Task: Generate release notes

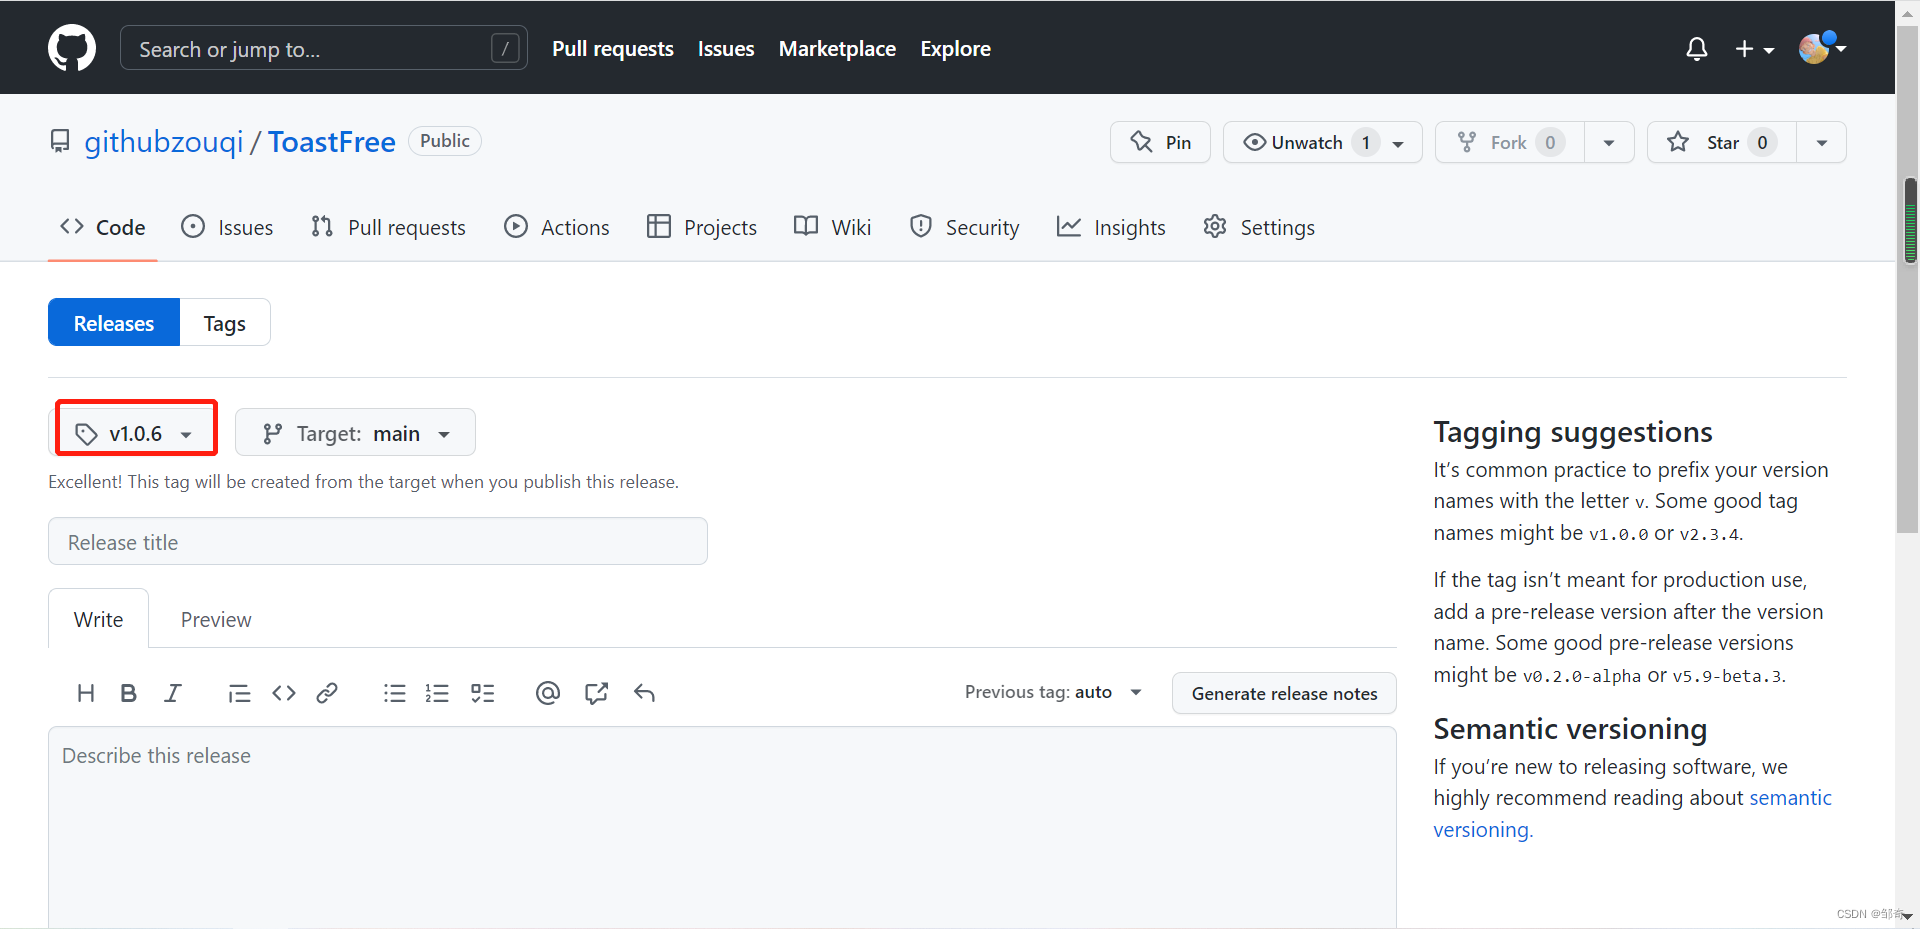Action: (1284, 693)
